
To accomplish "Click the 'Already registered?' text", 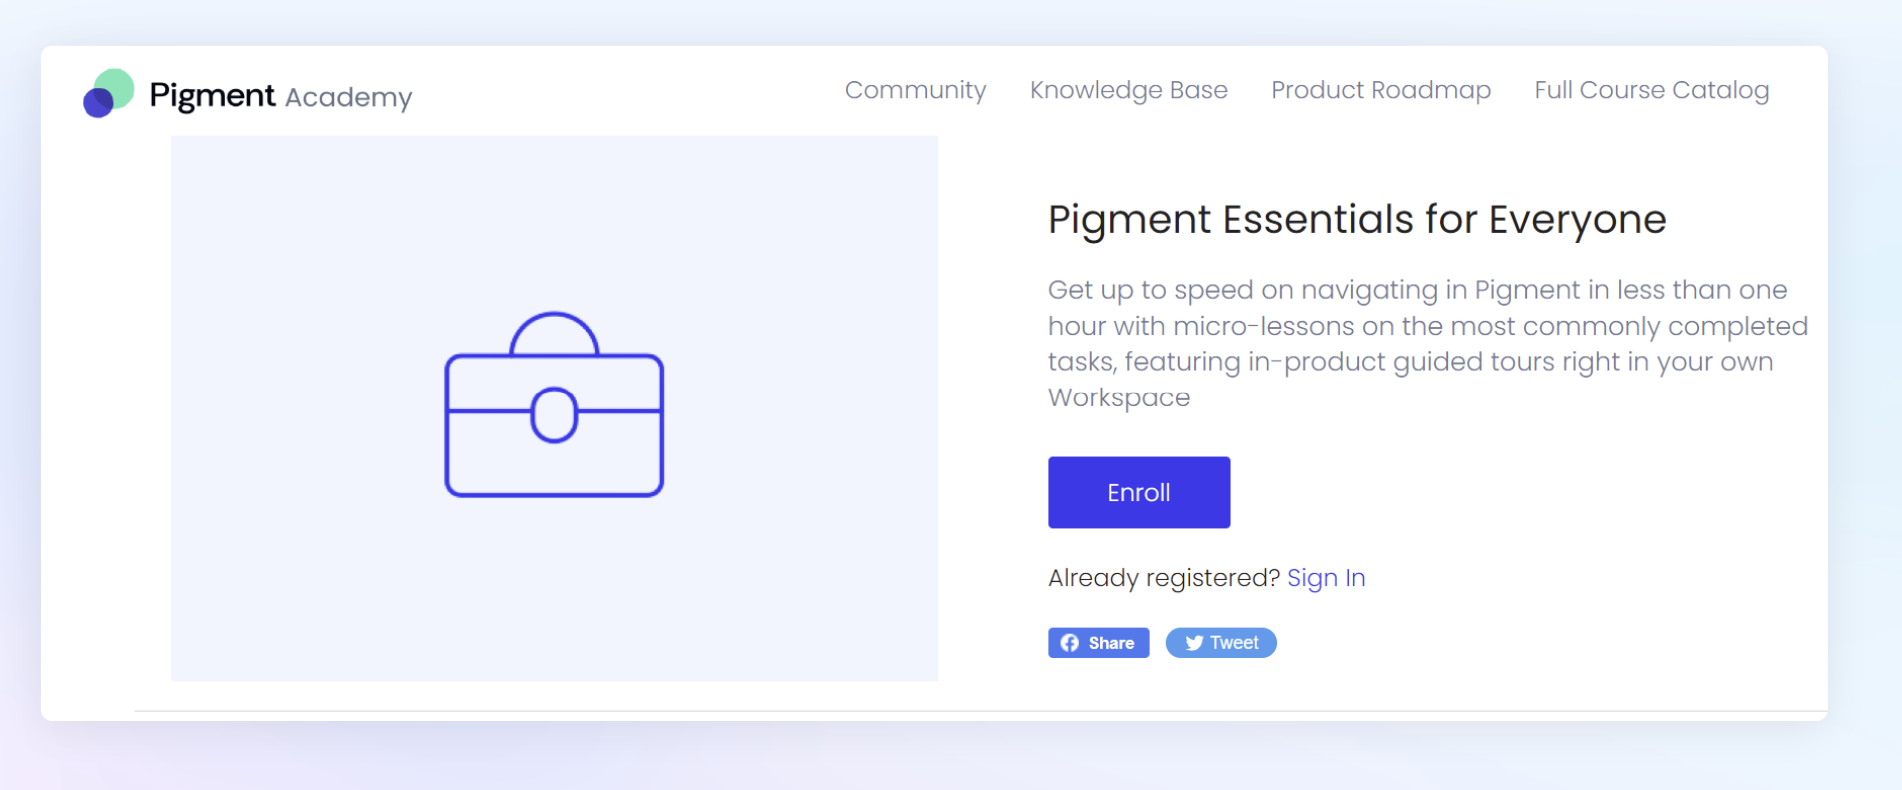I will 1164,578.
